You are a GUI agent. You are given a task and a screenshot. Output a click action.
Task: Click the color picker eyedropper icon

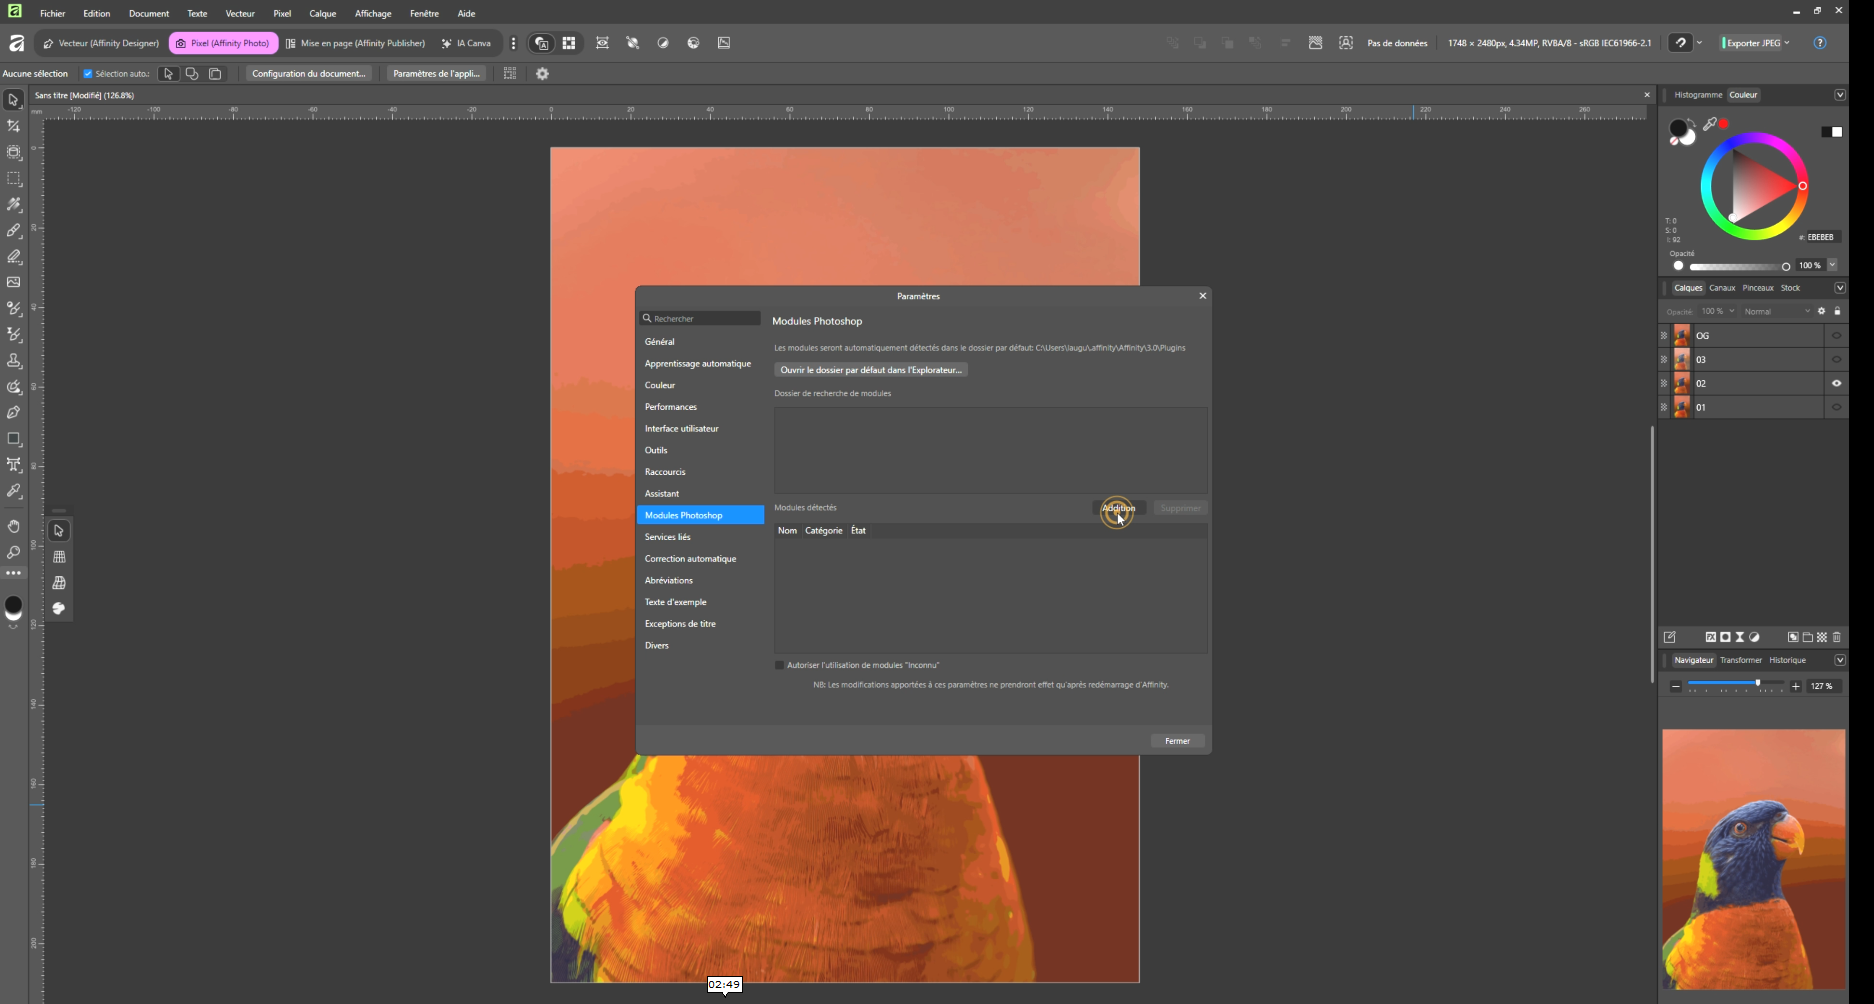[1710, 124]
